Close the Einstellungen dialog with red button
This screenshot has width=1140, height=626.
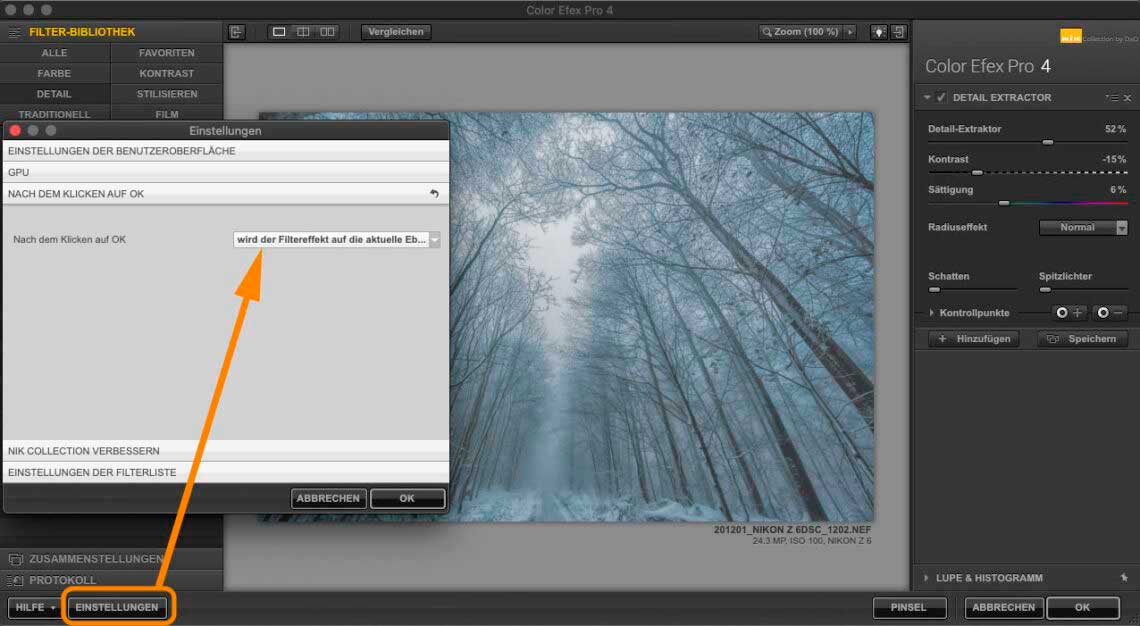[x=15, y=131]
